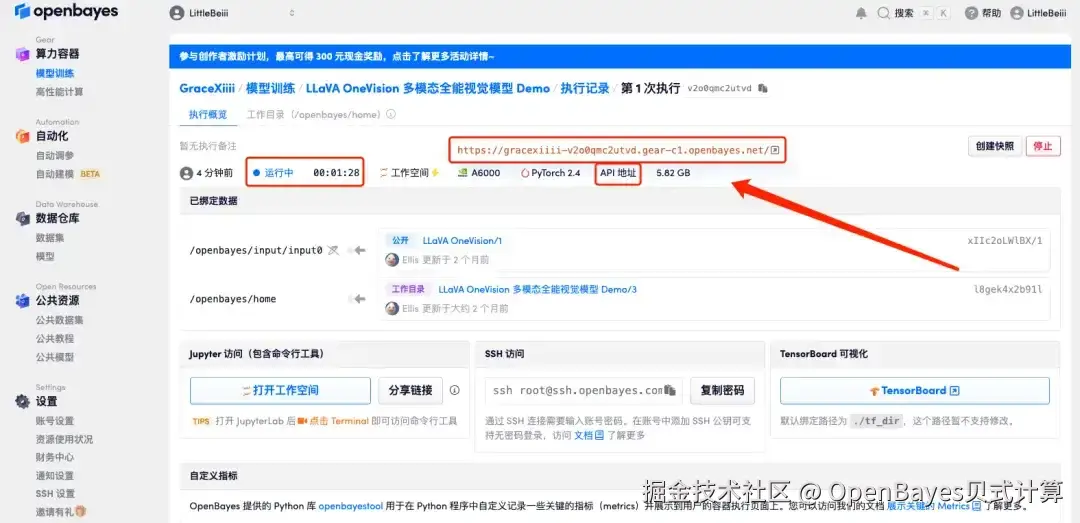Click the blue 创作者激励计划 banner
The width and height of the screenshot is (1080, 523).
click(618, 57)
